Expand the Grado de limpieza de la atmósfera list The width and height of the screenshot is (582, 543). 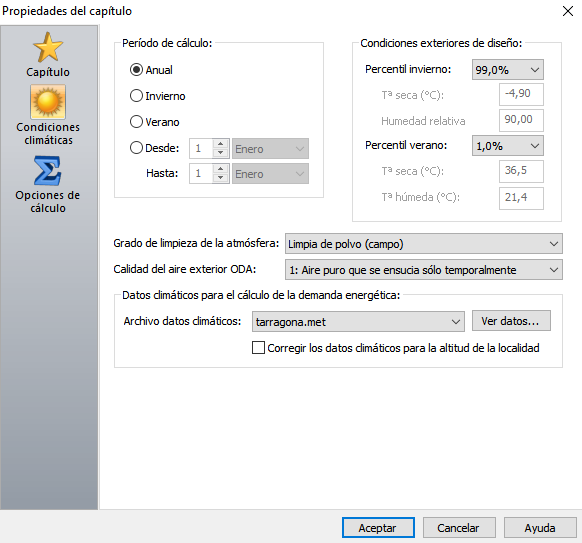tap(424, 243)
